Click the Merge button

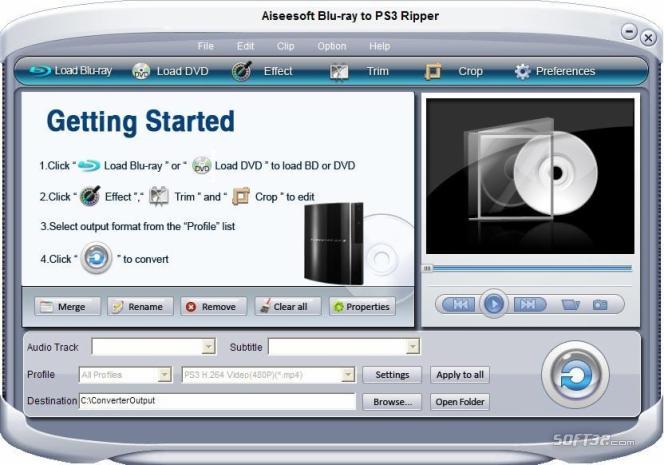pos(67,306)
